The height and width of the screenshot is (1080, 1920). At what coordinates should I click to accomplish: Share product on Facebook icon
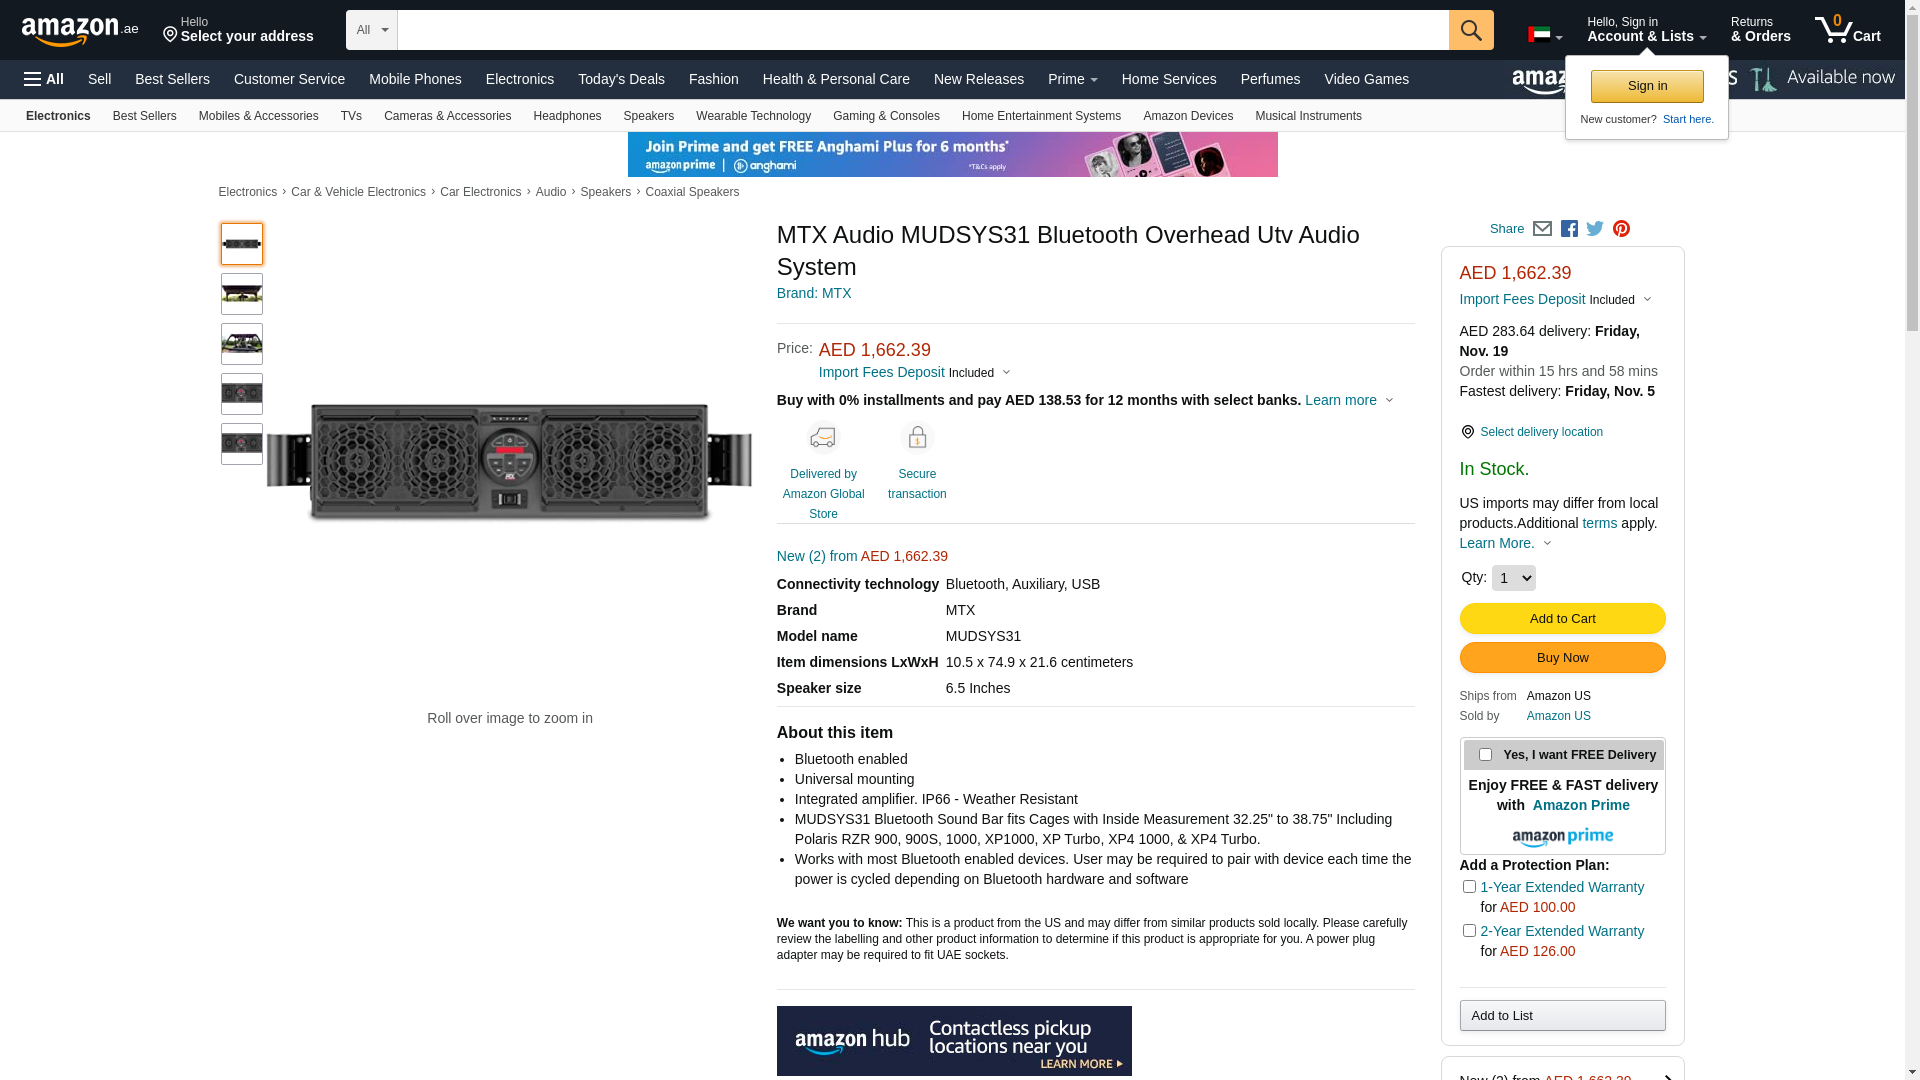1569,229
